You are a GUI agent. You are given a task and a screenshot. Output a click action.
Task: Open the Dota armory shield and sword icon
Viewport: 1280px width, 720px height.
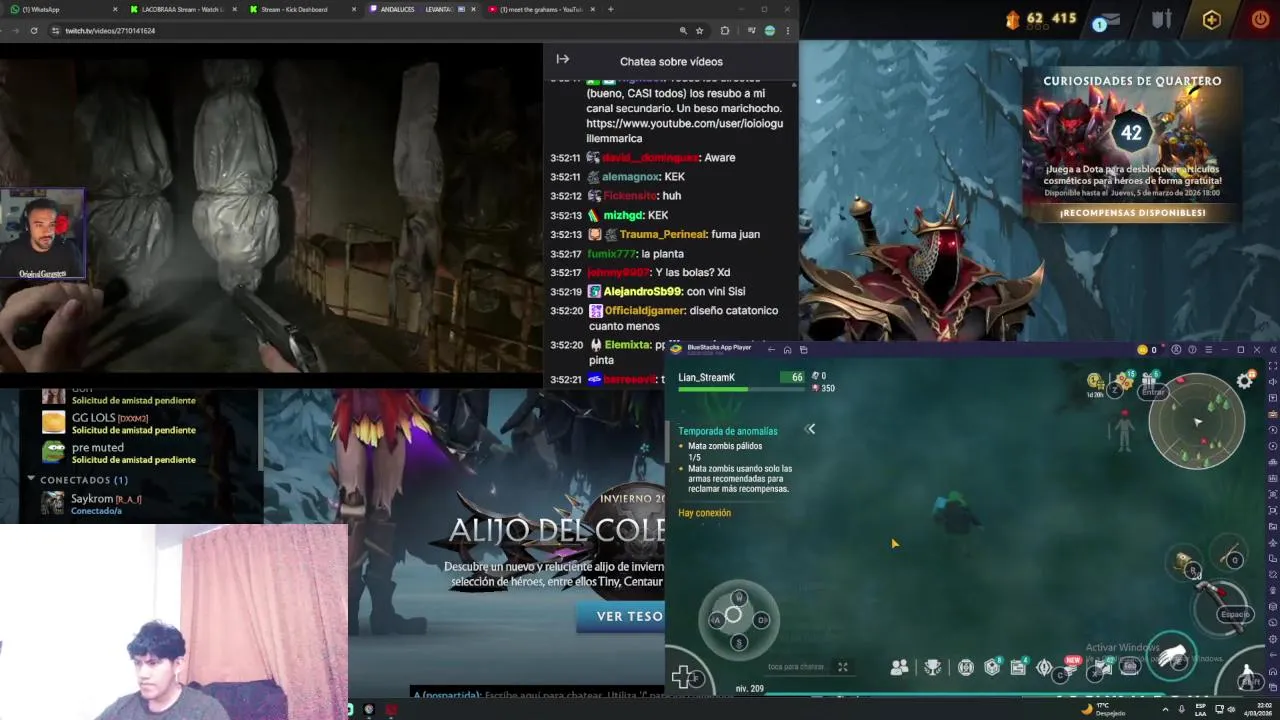point(1161,19)
